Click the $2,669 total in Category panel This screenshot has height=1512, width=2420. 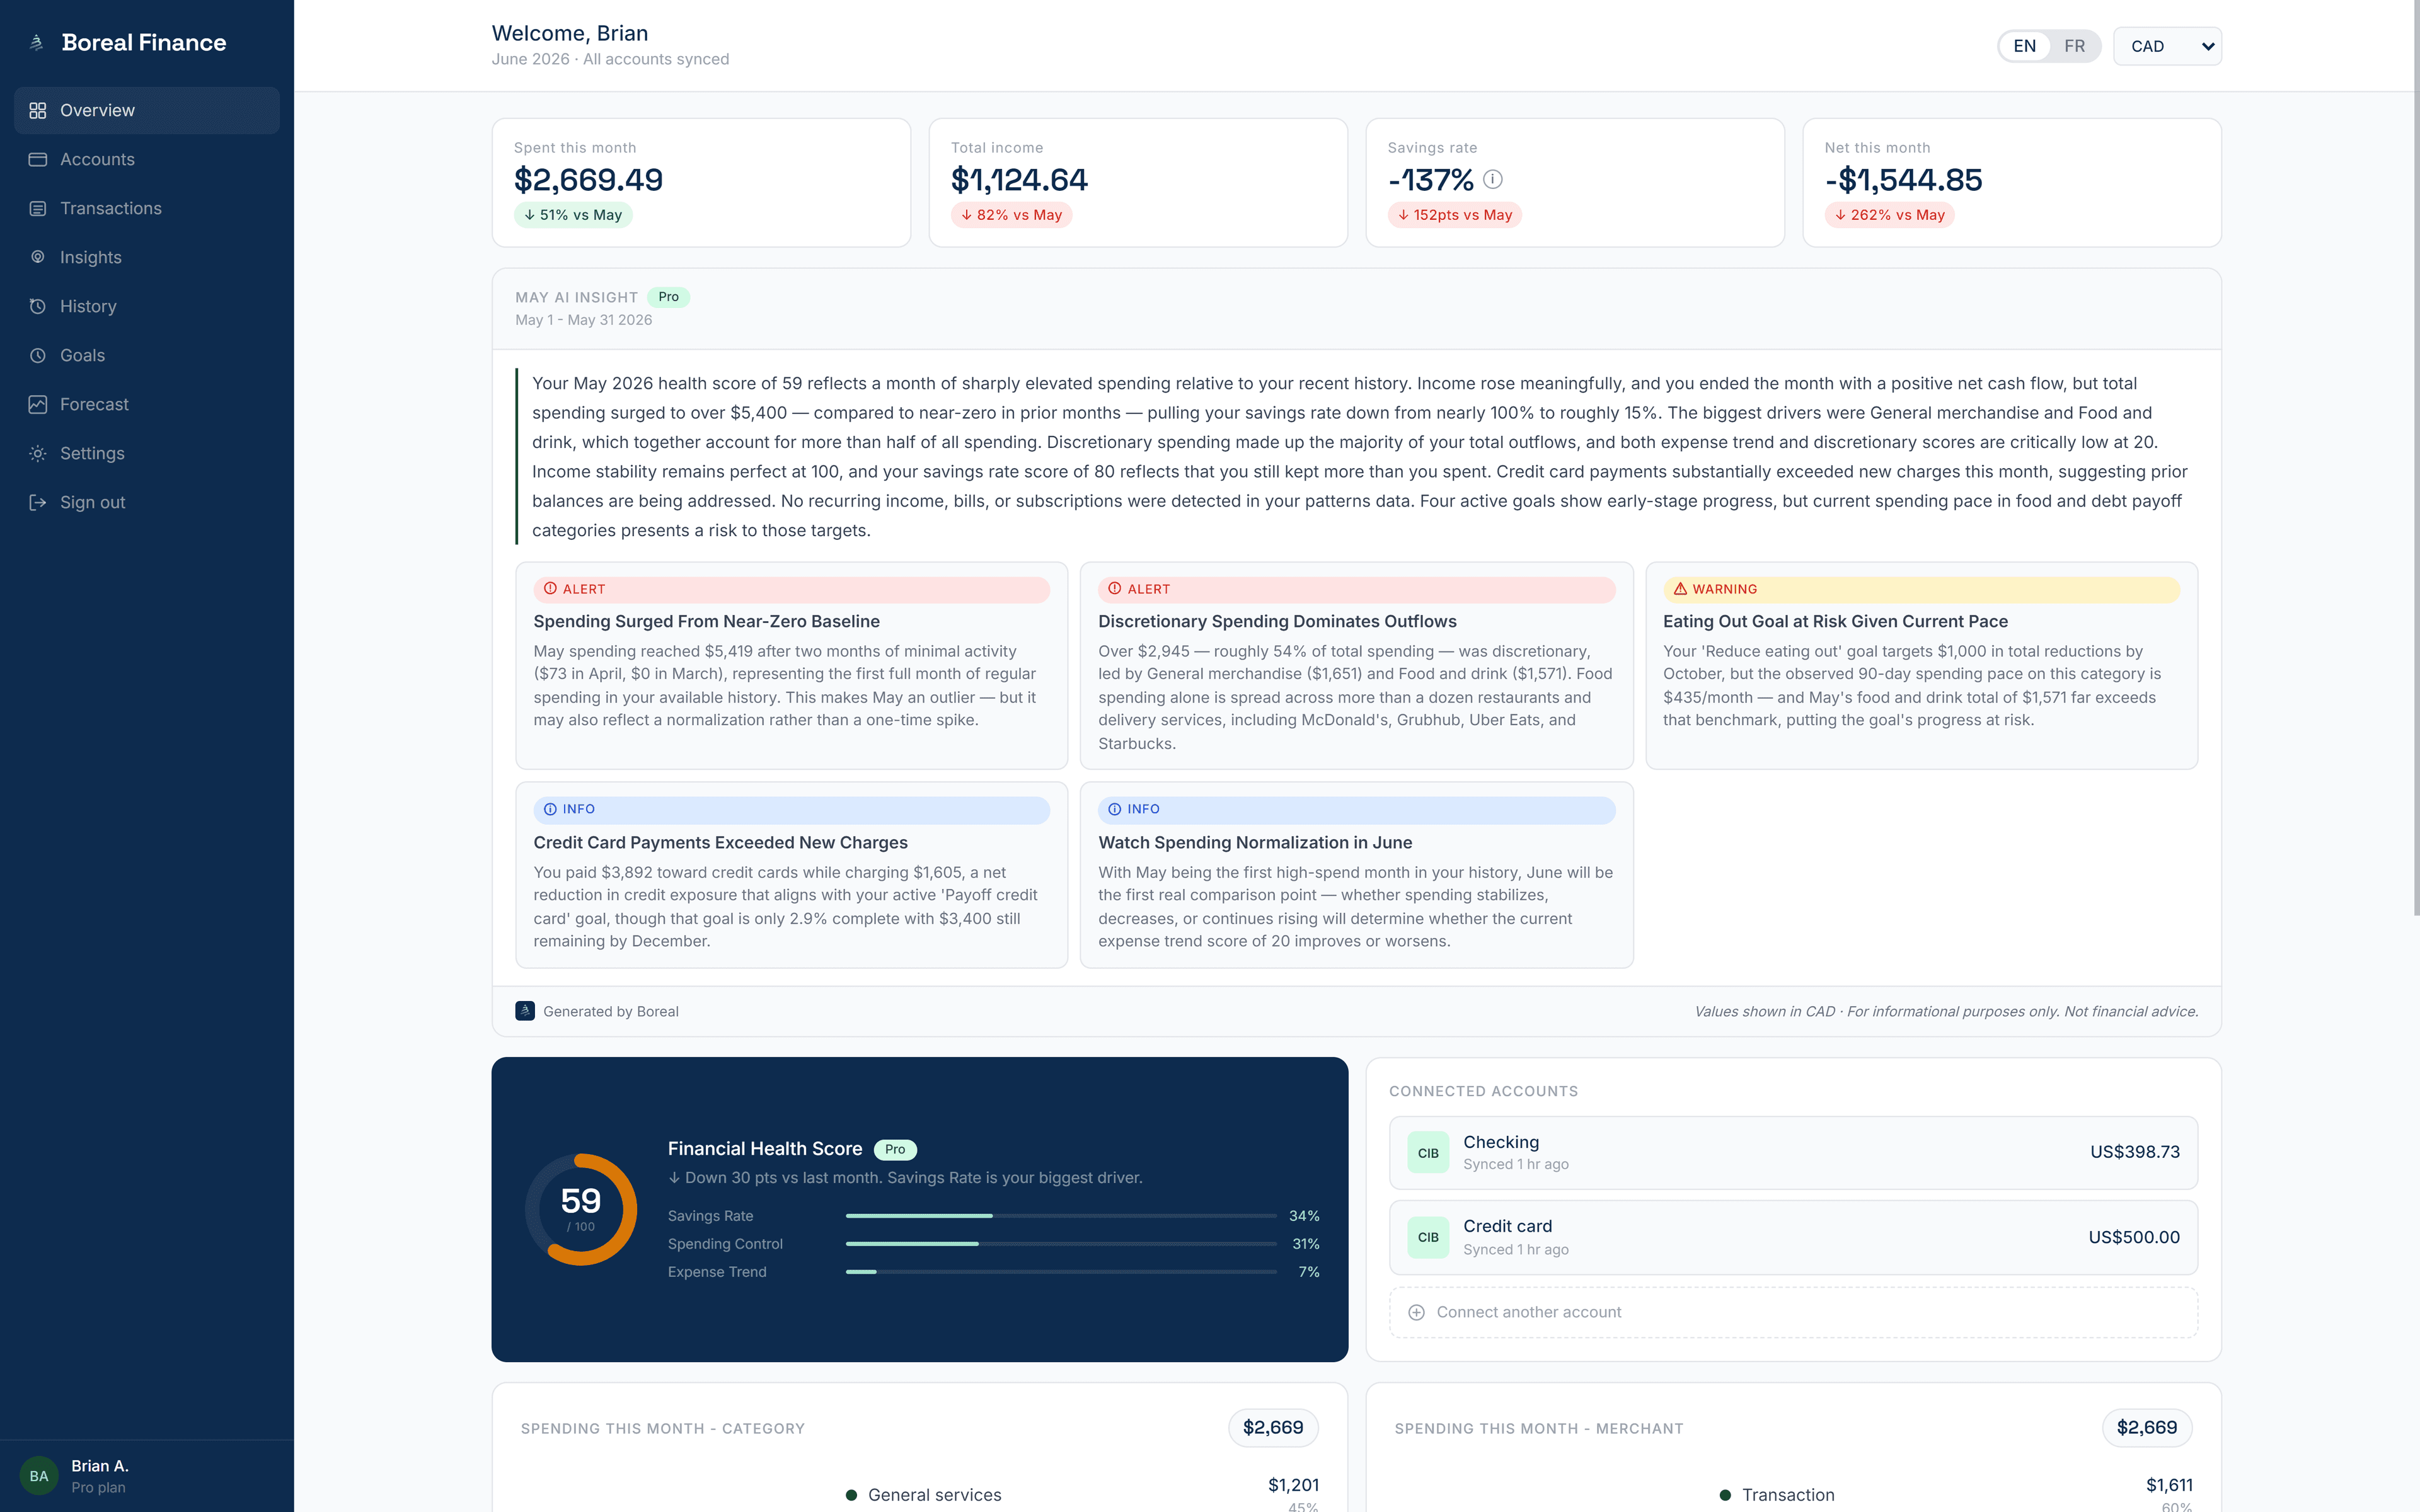pyautogui.click(x=1273, y=1428)
